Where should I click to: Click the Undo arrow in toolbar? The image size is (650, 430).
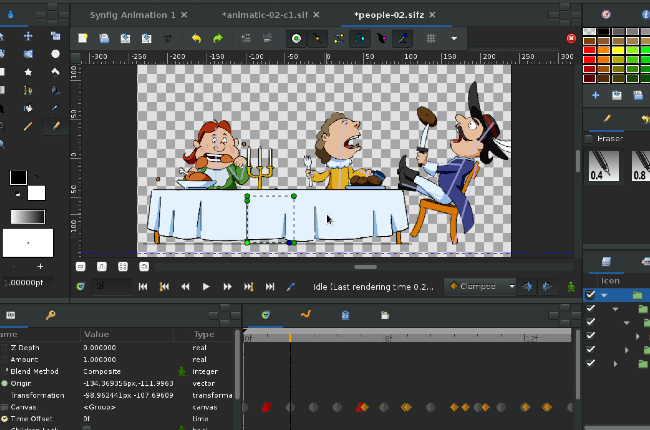point(196,38)
